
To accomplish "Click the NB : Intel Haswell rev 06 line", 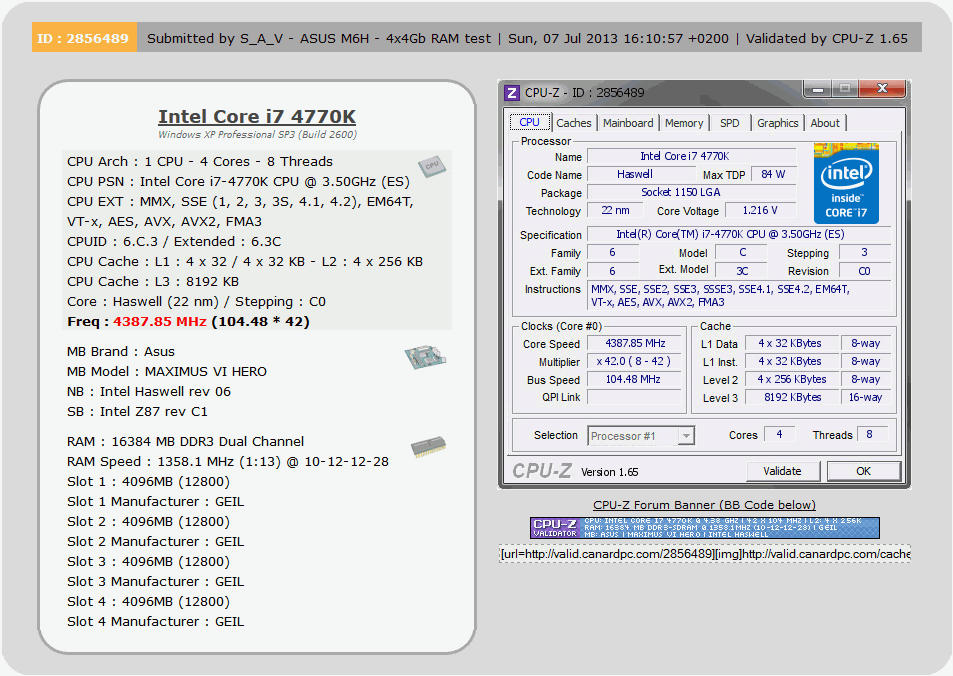I will (149, 391).
